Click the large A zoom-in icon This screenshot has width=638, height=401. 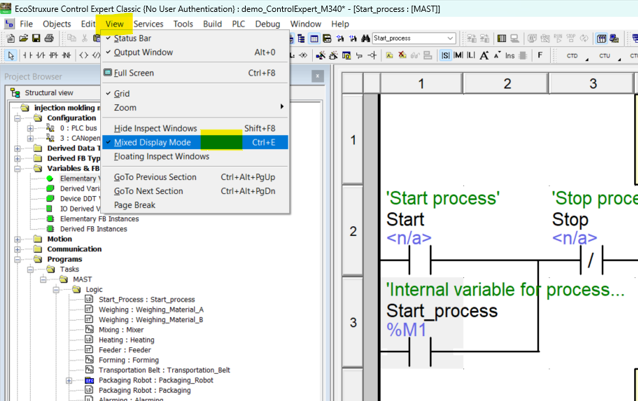484,55
